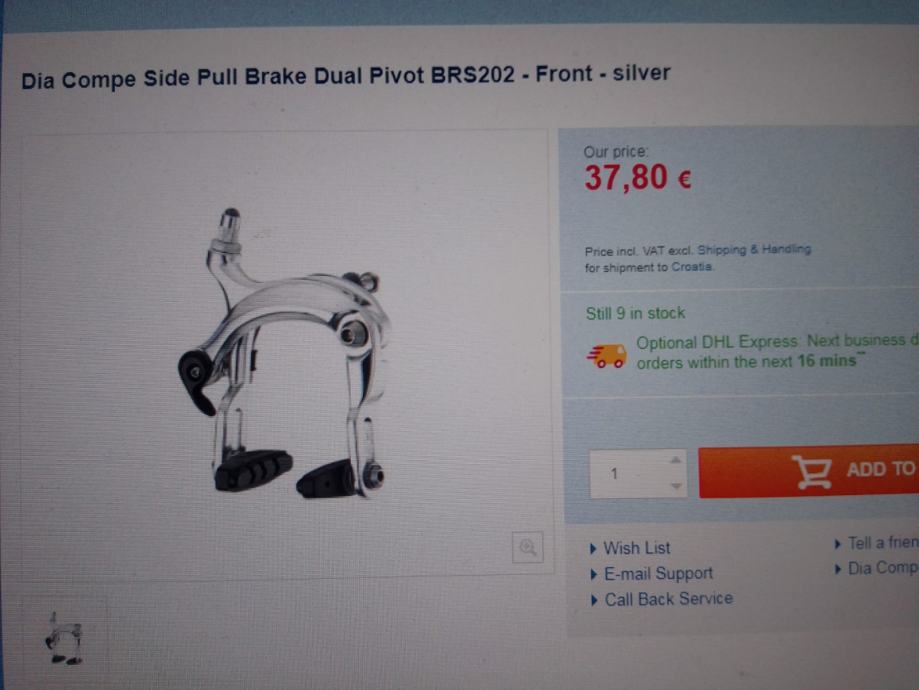Open the Tell a friend link
The height and width of the screenshot is (690, 919).
point(883,543)
